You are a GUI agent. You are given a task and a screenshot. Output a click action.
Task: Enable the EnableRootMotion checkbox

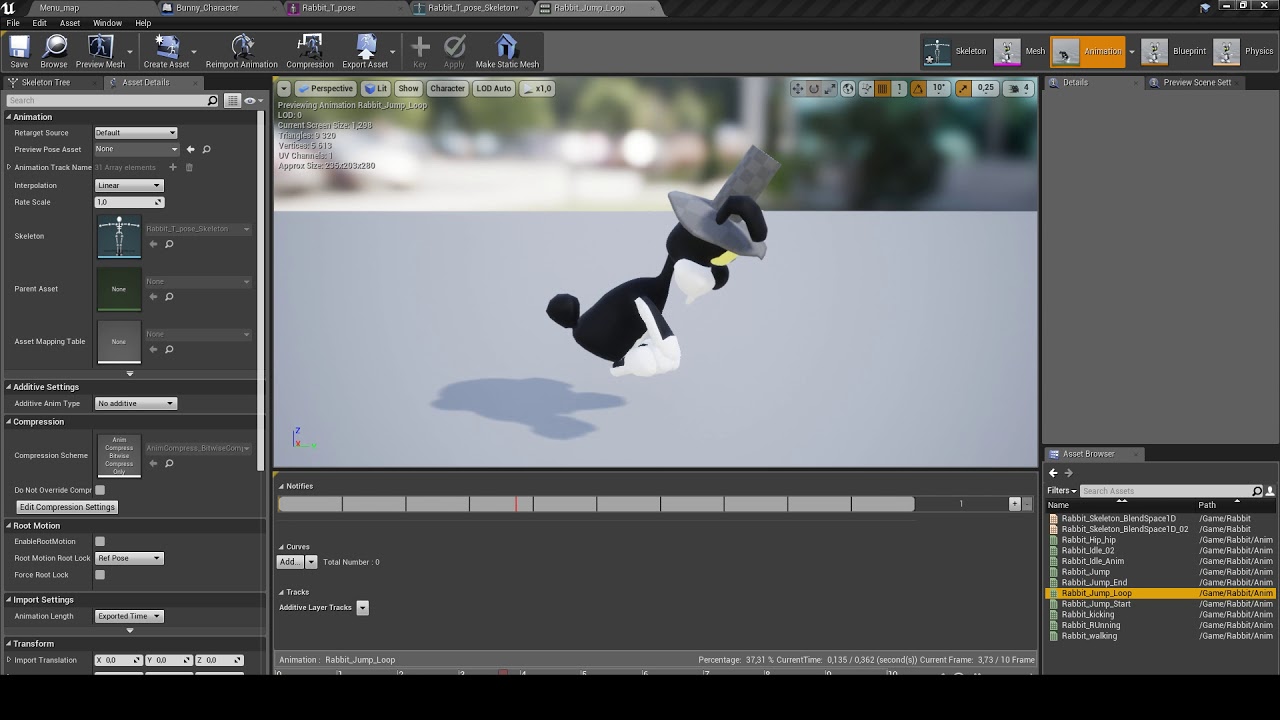click(x=100, y=541)
